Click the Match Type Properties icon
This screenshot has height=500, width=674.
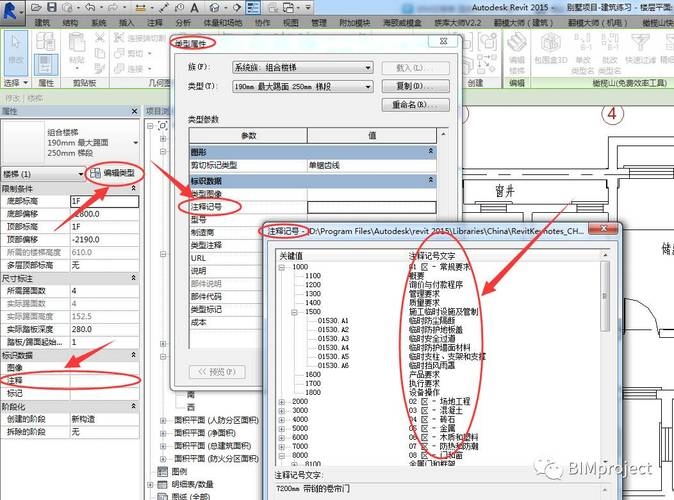[100, 68]
